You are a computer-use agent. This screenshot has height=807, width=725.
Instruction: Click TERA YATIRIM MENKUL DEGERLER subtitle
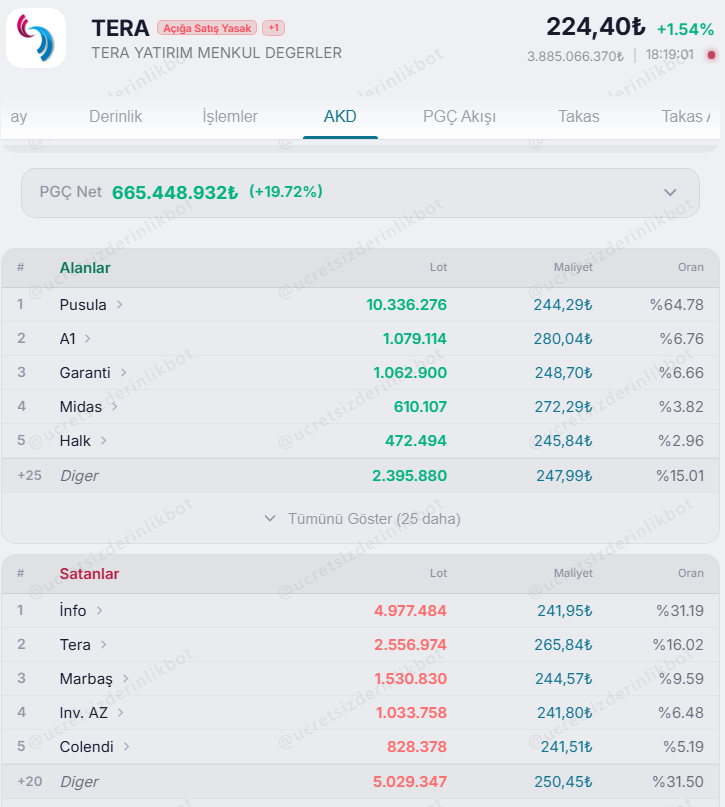tap(217, 53)
